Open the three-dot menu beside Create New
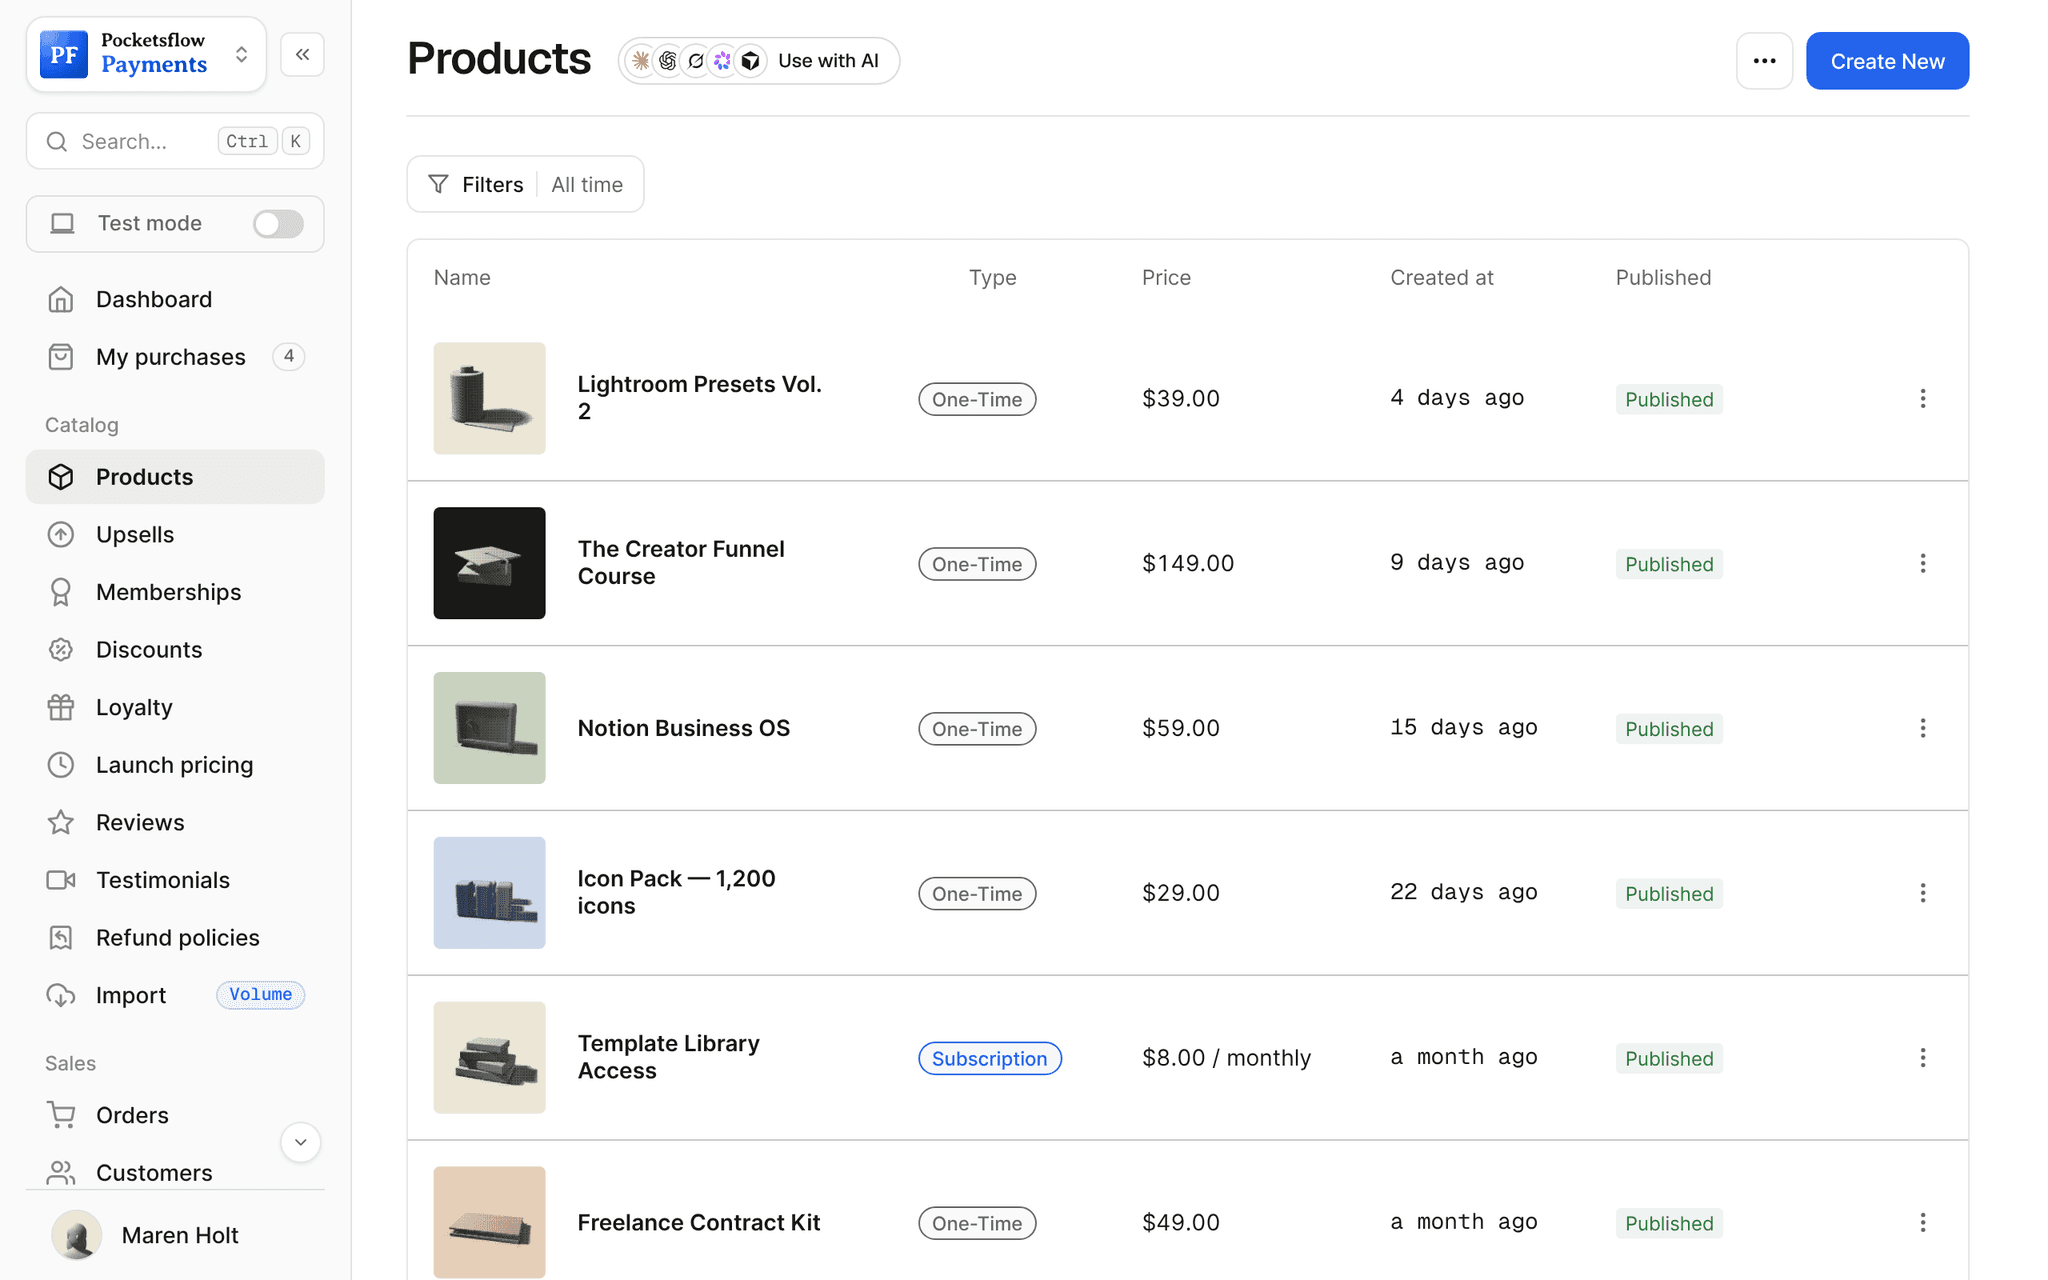The width and height of the screenshot is (2048, 1280). coord(1764,61)
